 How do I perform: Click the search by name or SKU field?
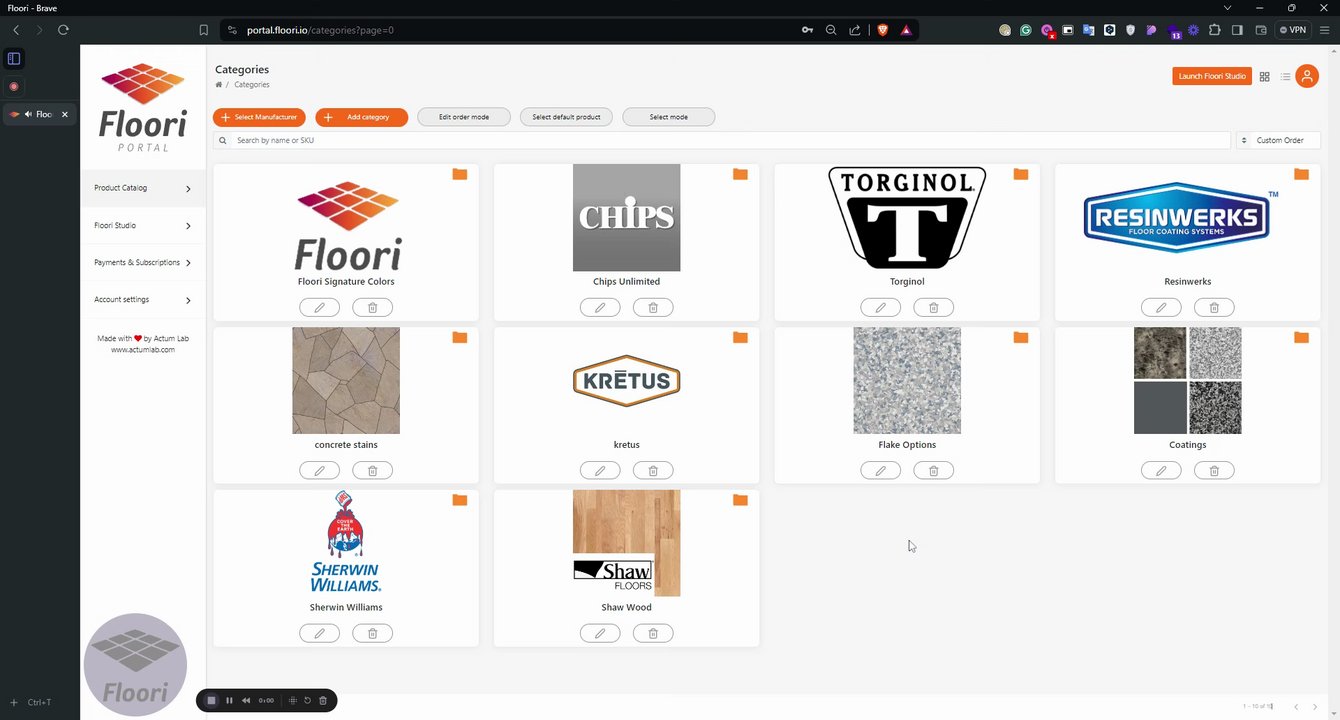pyautogui.click(x=722, y=141)
